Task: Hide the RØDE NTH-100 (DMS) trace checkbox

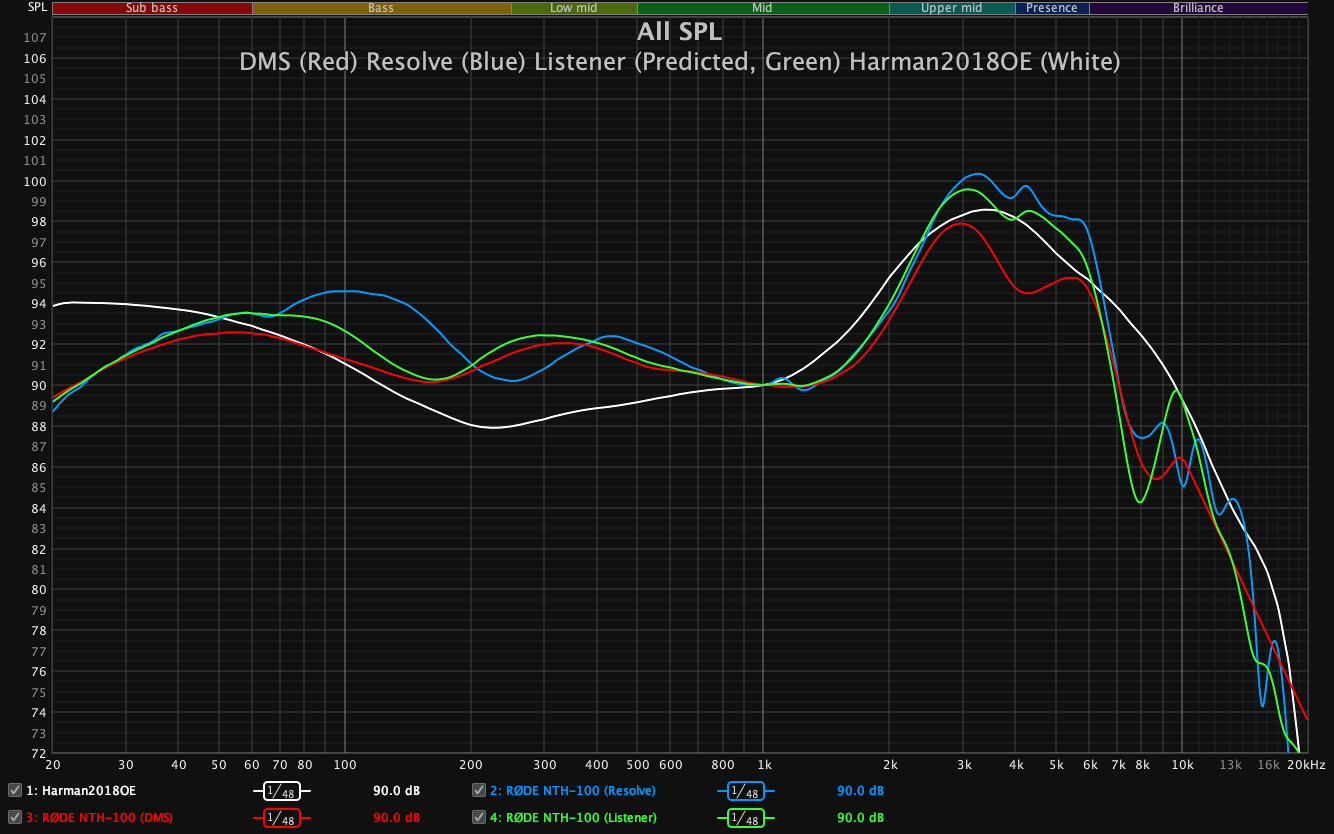Action: 15,818
